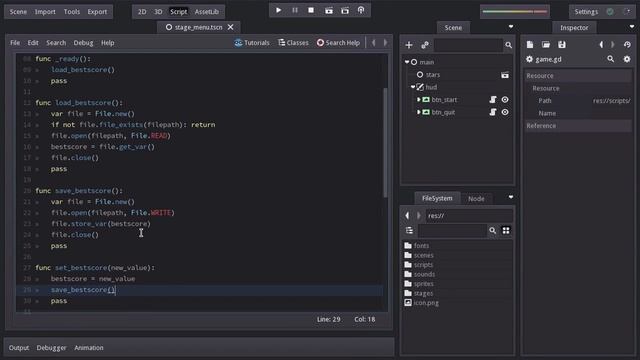Go back in FileSystem directory history
The image size is (640, 360).
[407, 216]
